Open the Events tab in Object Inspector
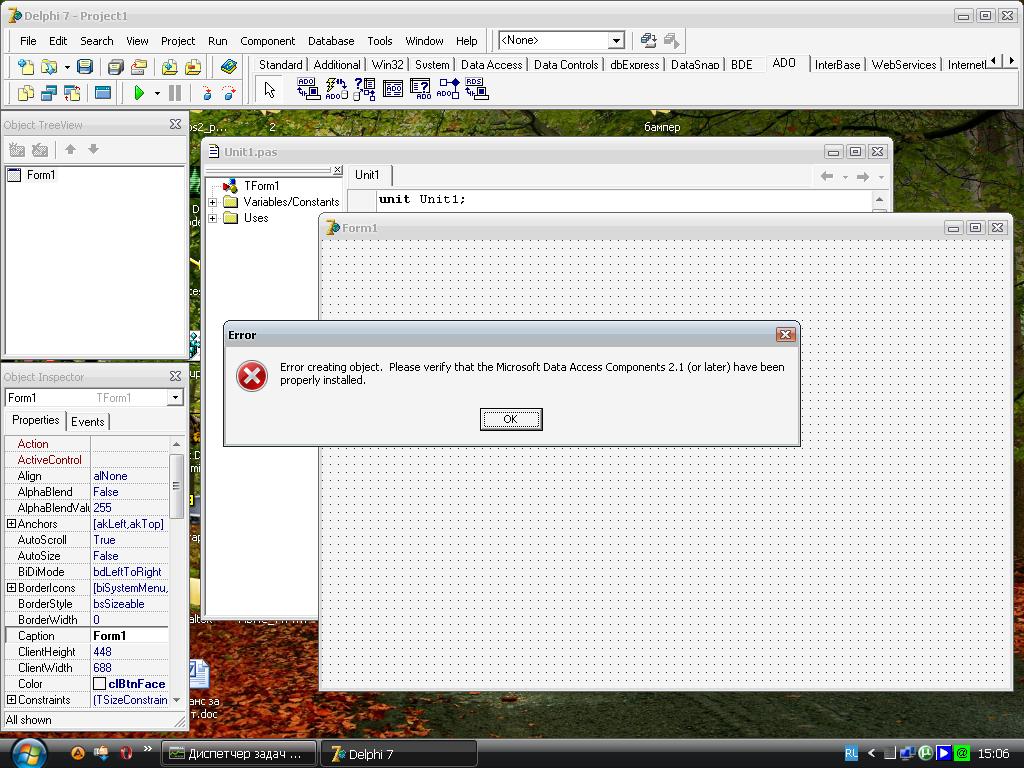 (x=88, y=421)
